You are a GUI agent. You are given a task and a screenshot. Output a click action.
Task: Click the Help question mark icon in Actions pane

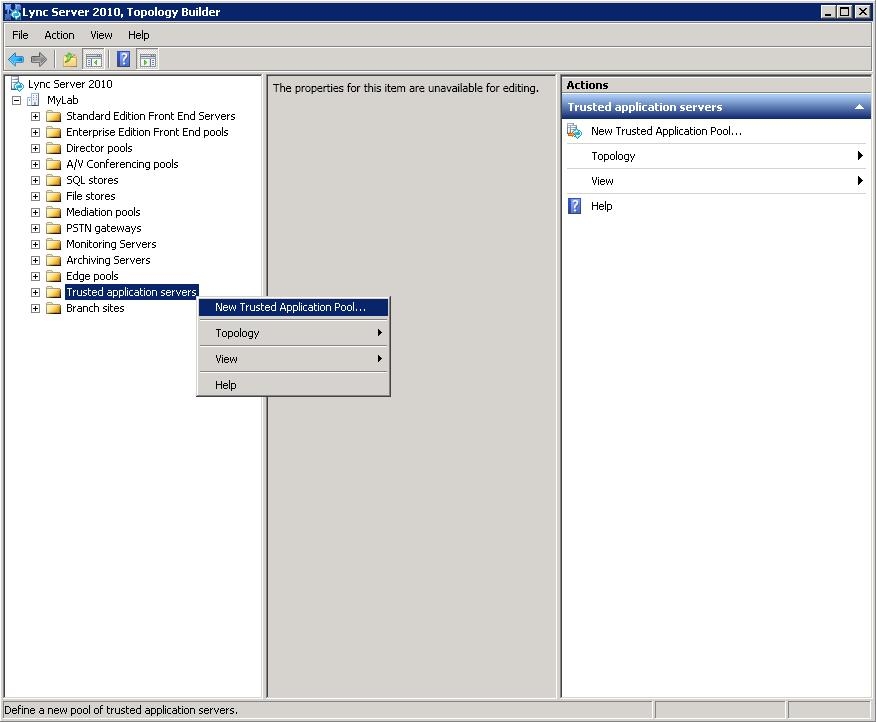coord(575,206)
